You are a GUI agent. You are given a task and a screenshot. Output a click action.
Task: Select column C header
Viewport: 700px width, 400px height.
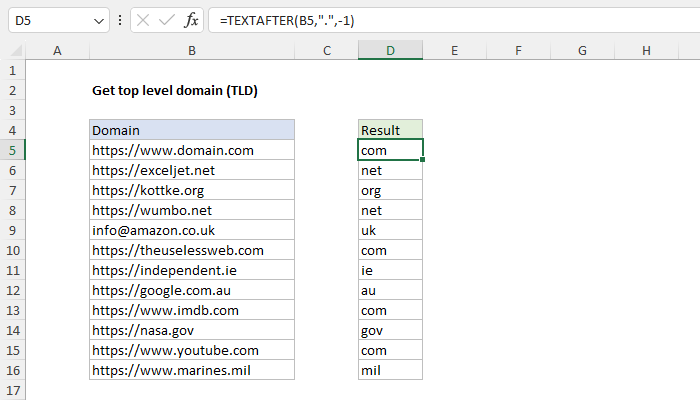[x=326, y=50]
